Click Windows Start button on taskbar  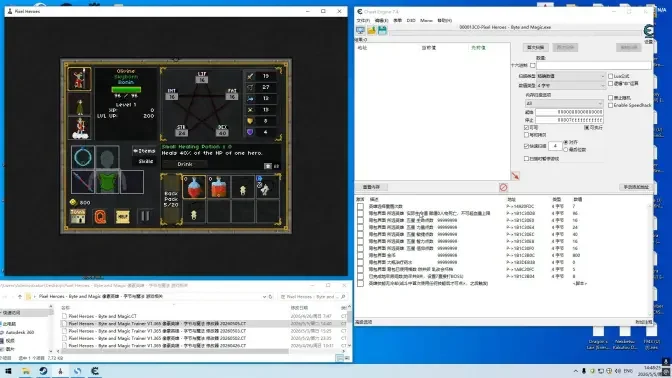click(8, 371)
